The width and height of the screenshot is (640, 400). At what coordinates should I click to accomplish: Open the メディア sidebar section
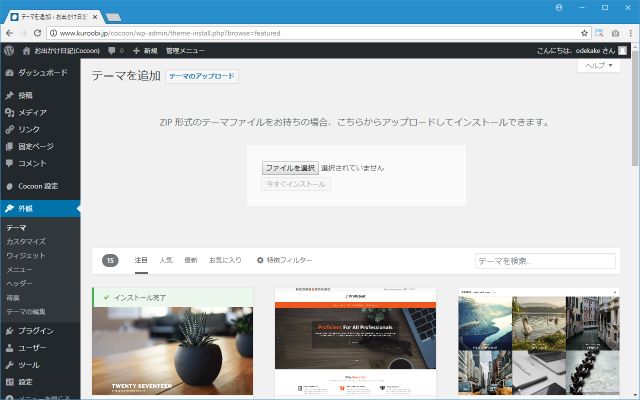32,112
